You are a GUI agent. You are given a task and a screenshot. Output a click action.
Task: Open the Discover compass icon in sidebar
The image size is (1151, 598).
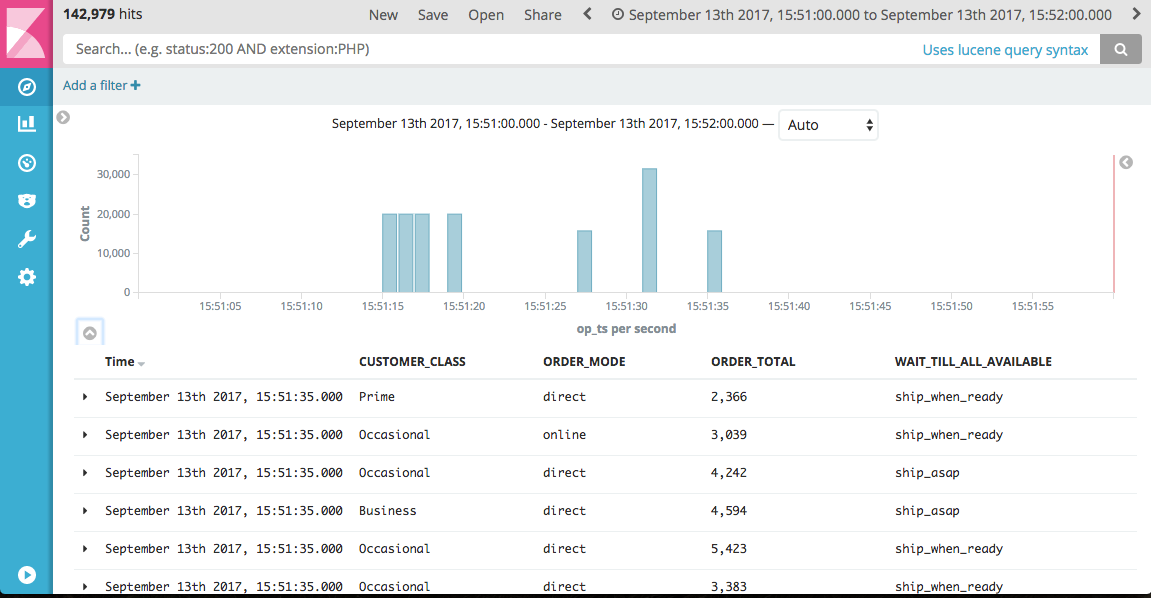(x=27, y=87)
